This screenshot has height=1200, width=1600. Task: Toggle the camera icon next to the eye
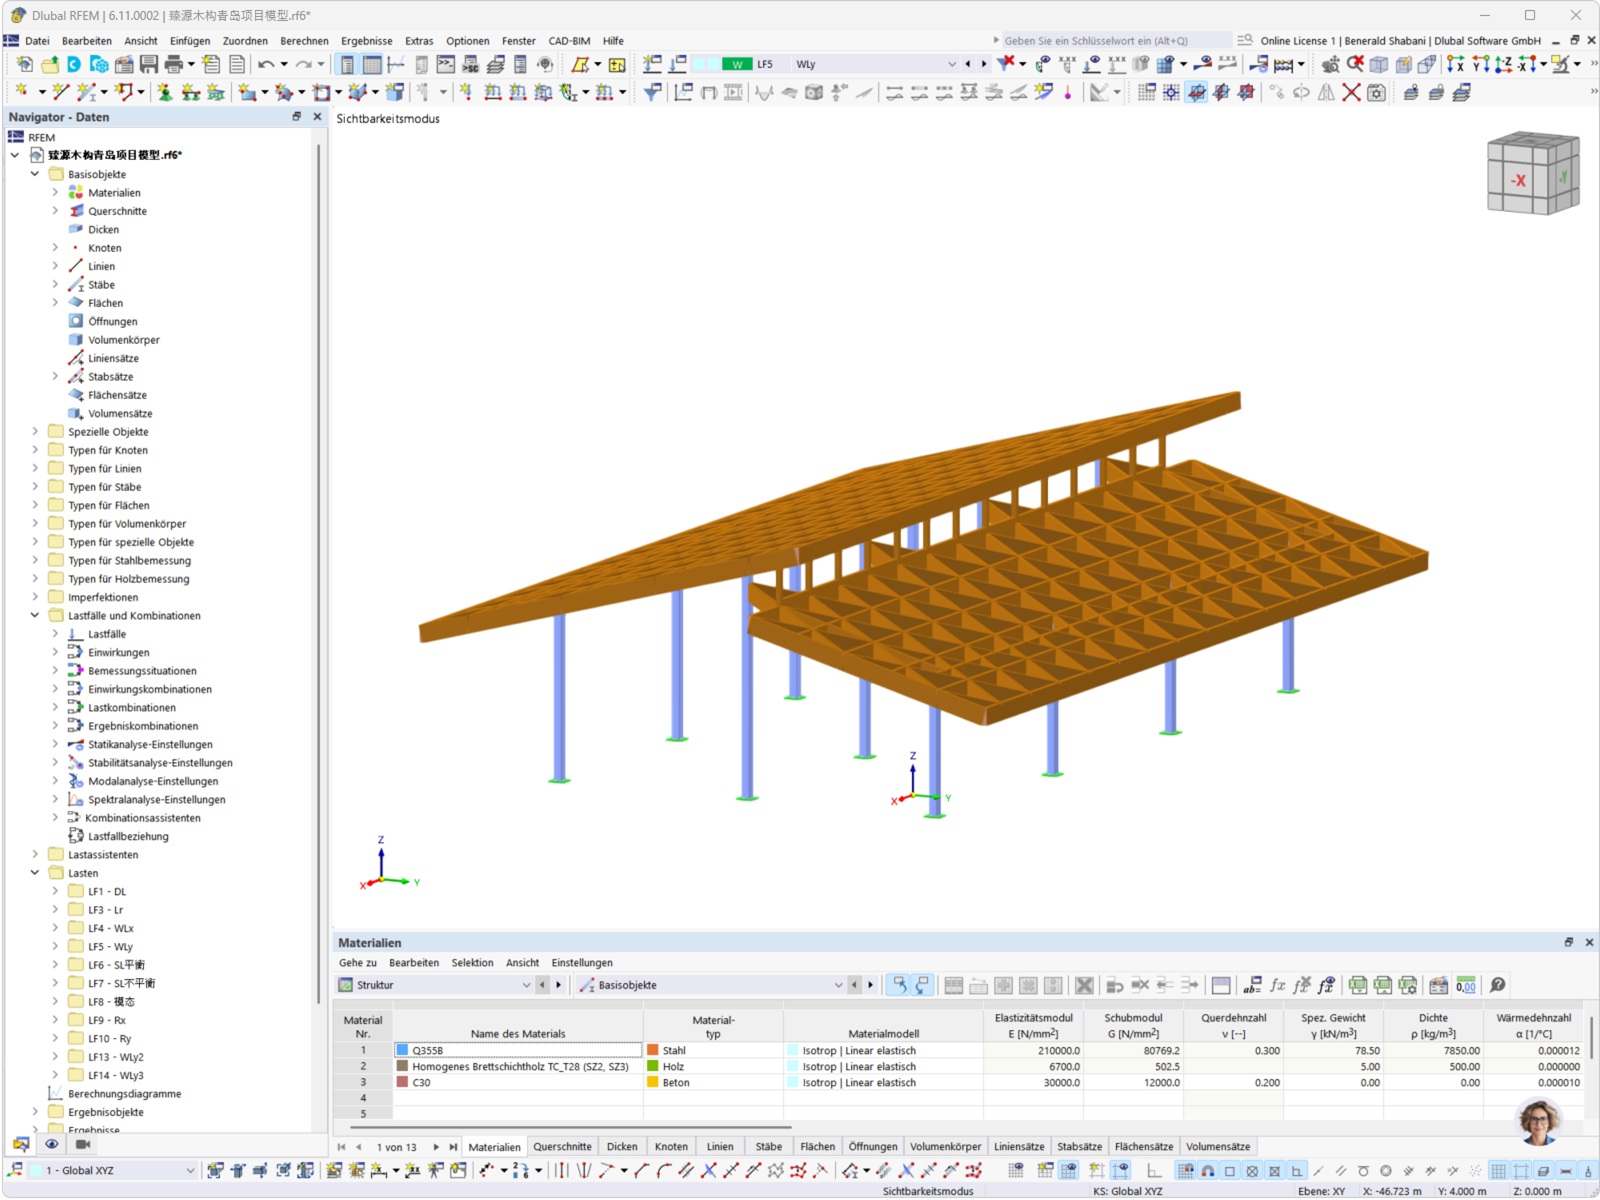point(82,1143)
